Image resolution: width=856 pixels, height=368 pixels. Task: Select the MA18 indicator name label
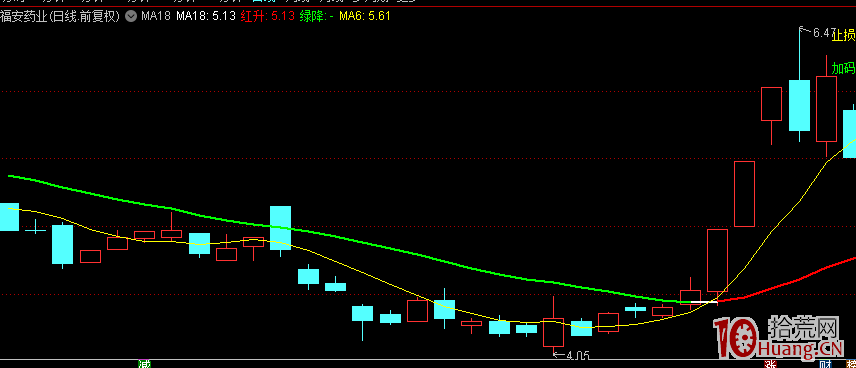point(156,16)
